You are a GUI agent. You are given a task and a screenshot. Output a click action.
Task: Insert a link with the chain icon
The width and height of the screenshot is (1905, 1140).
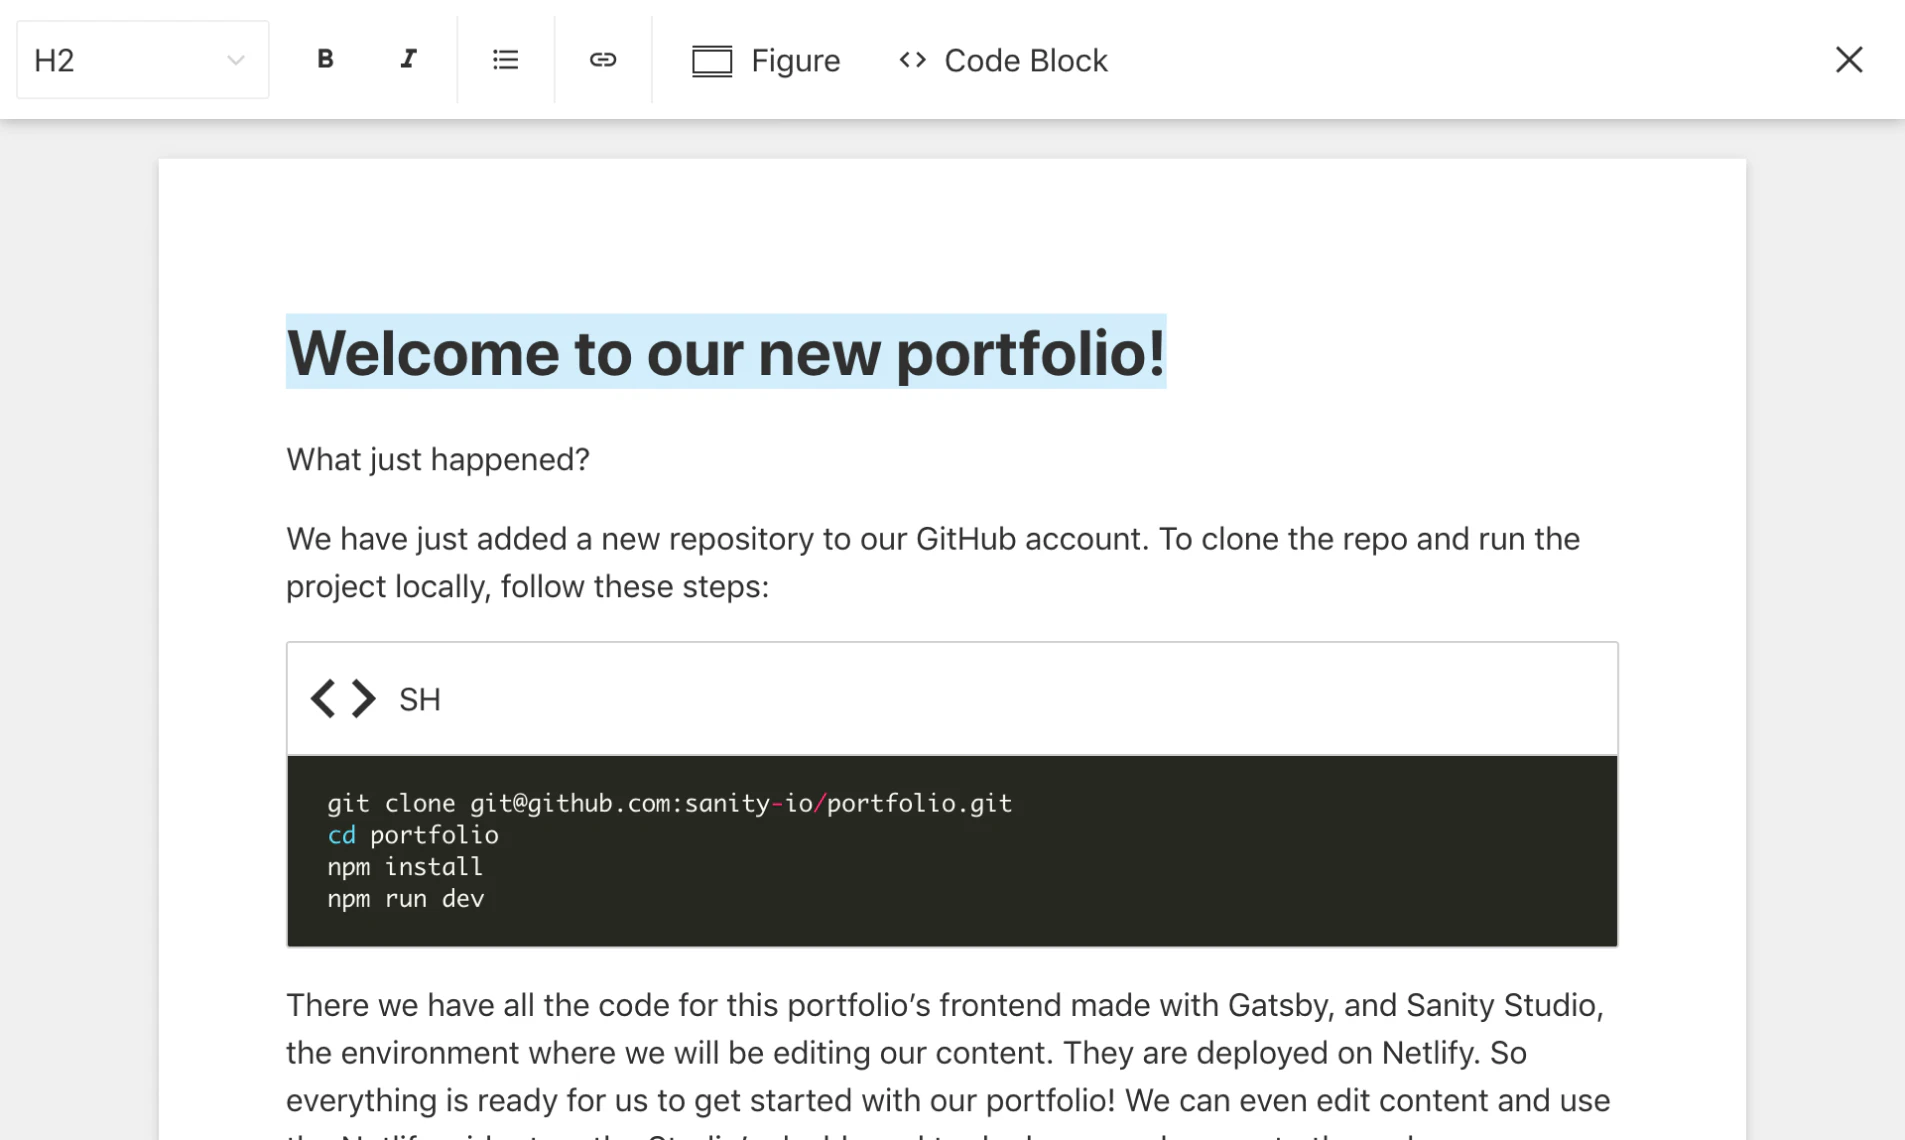[603, 60]
